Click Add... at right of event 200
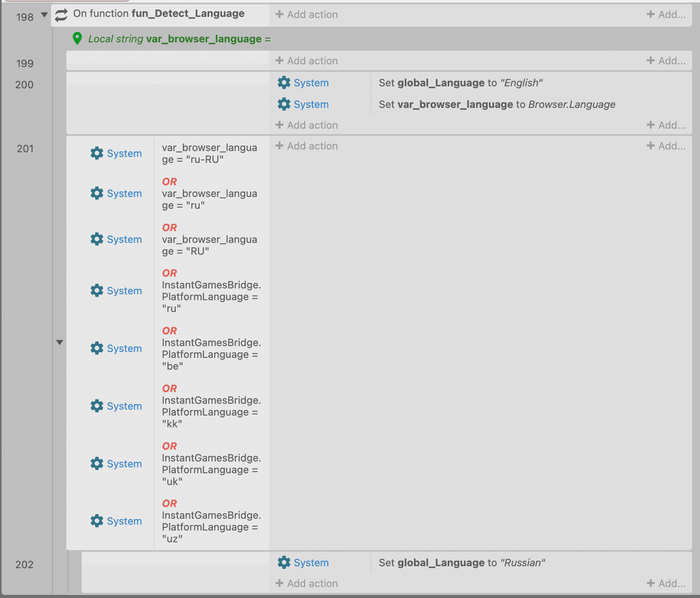 tap(666, 125)
